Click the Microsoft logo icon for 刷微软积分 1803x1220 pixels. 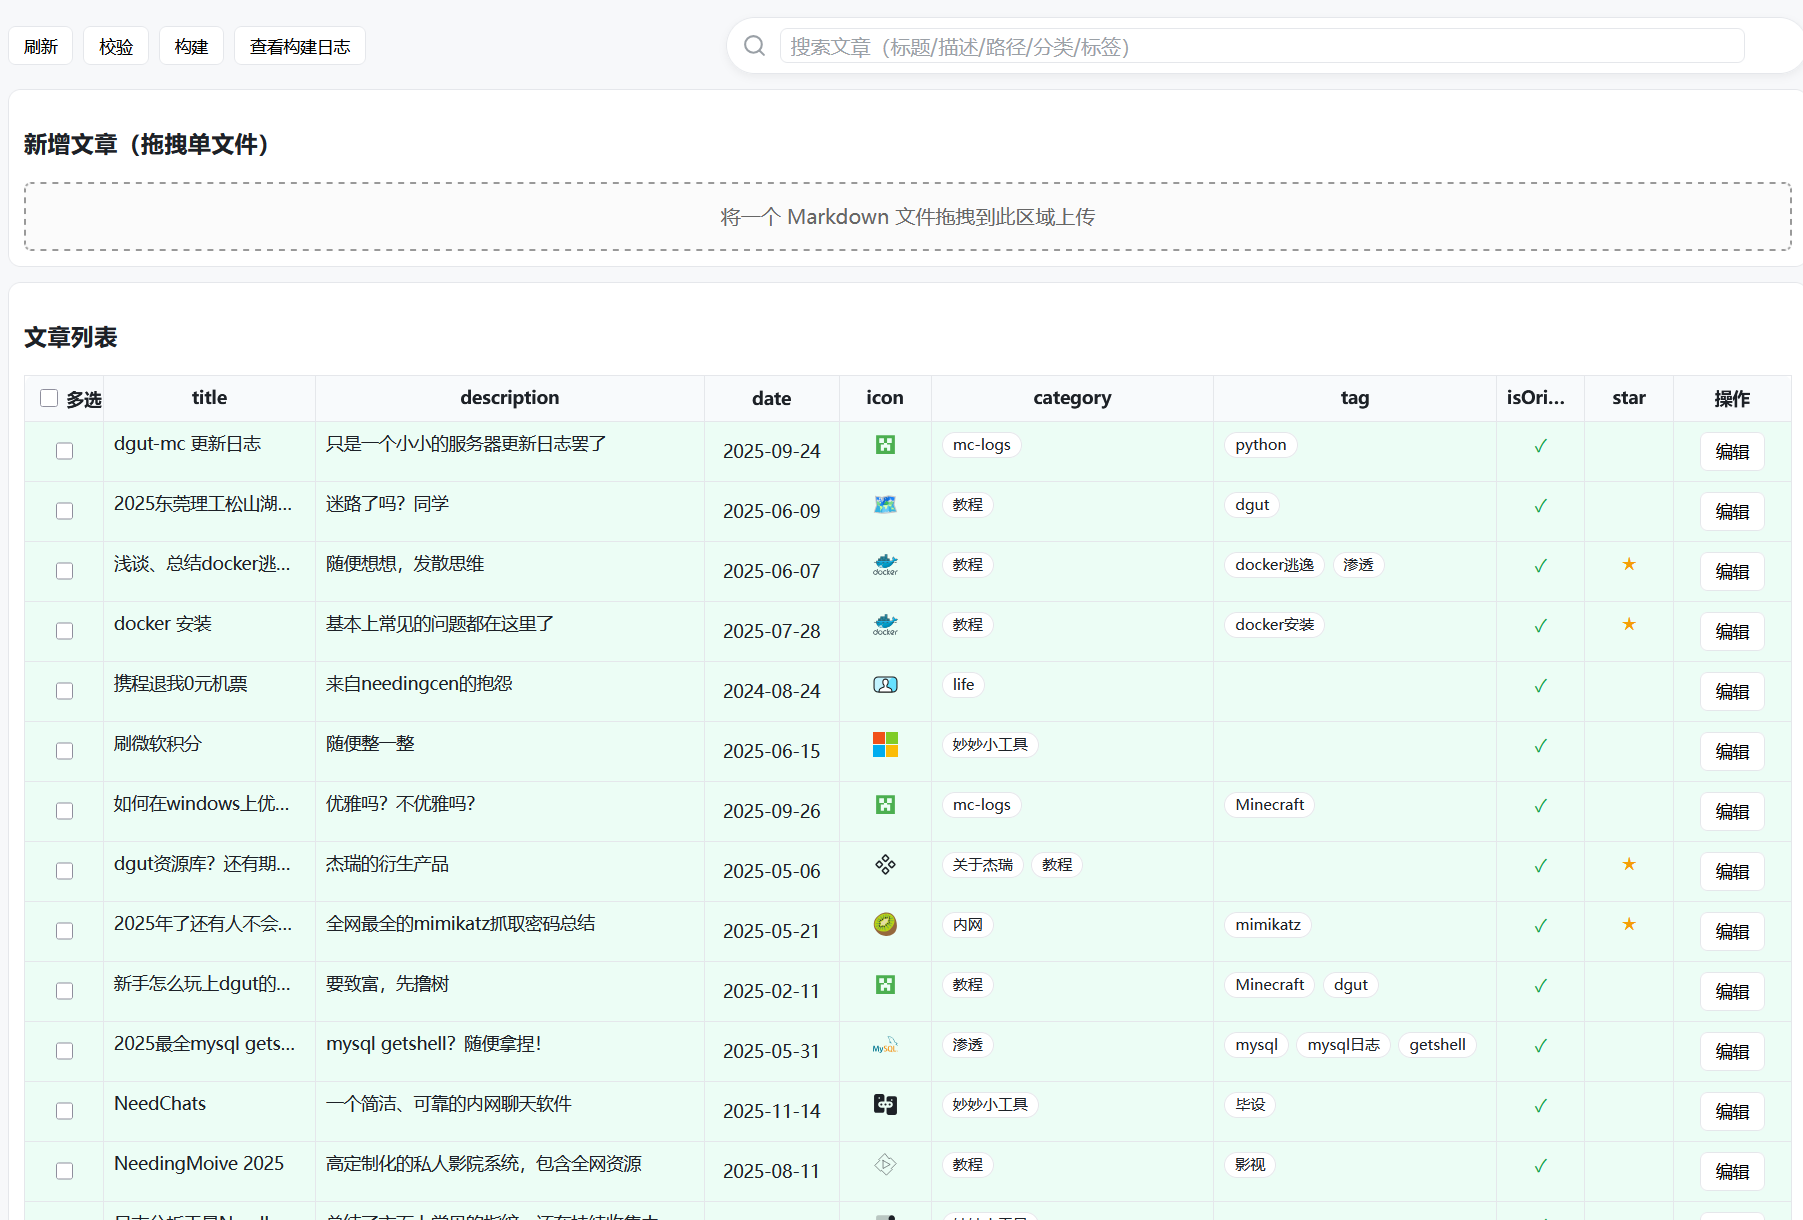[x=884, y=745]
